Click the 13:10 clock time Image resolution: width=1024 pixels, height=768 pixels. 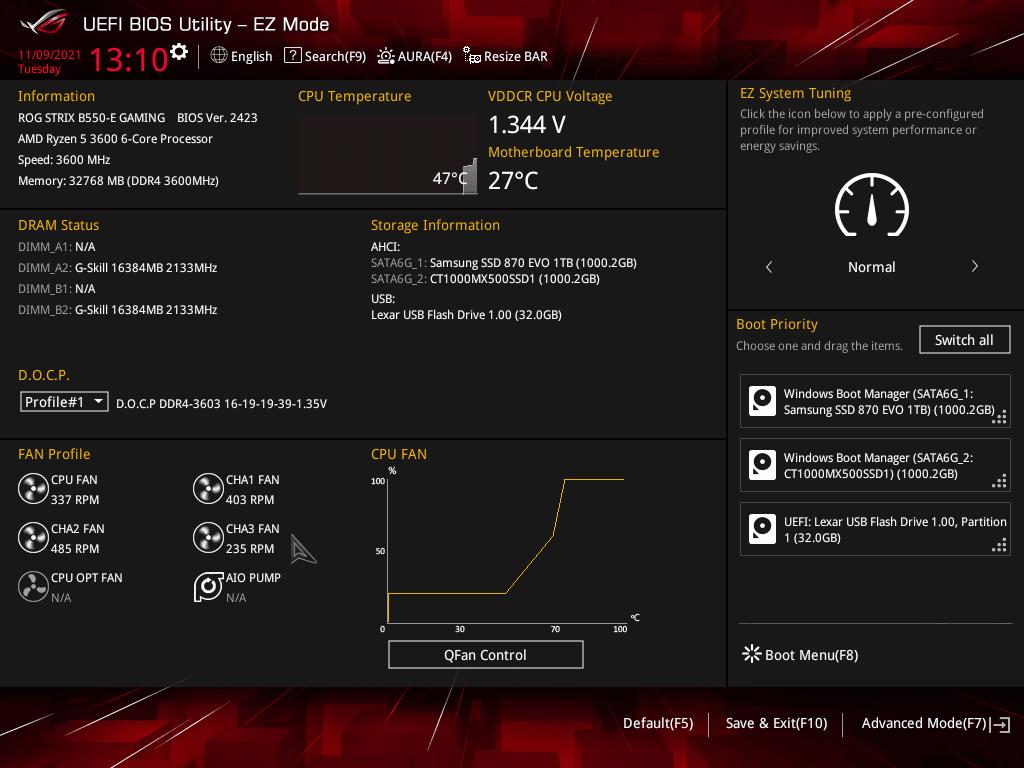coord(128,59)
